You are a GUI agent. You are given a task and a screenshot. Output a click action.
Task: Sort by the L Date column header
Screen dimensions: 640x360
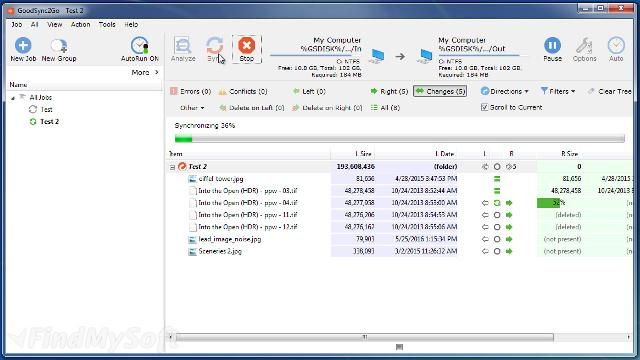[444, 154]
